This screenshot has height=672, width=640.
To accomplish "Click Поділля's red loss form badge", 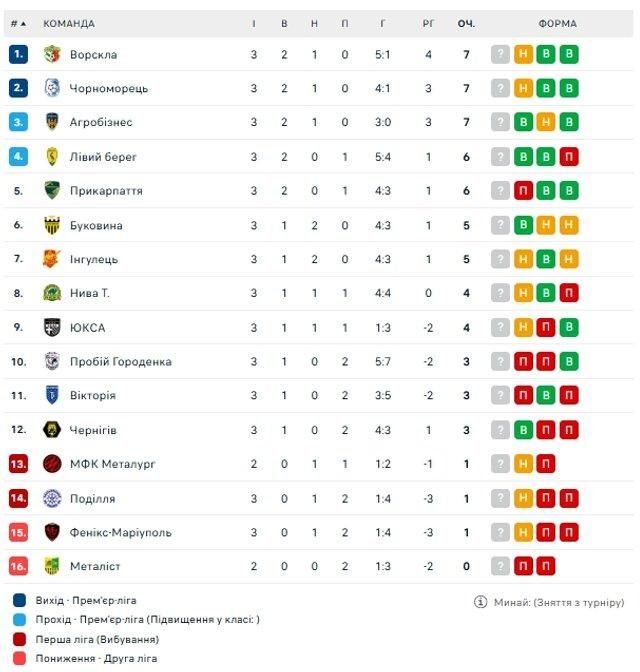I will pos(546,498).
